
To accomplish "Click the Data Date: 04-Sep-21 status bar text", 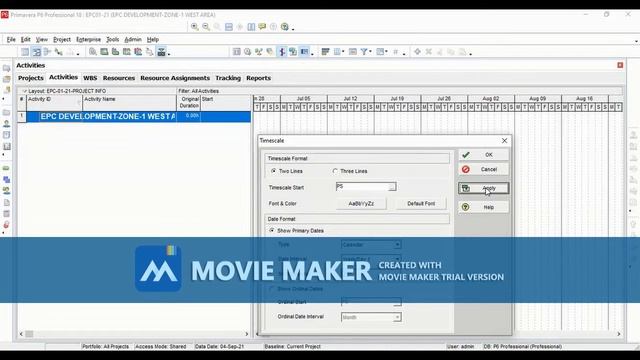I will point(219,347).
